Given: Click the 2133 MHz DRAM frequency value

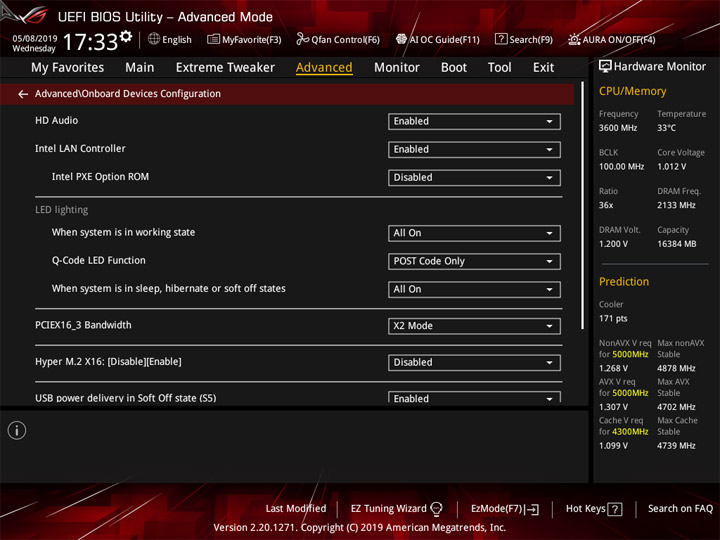Looking at the screenshot, I should pyautogui.click(x=676, y=205).
